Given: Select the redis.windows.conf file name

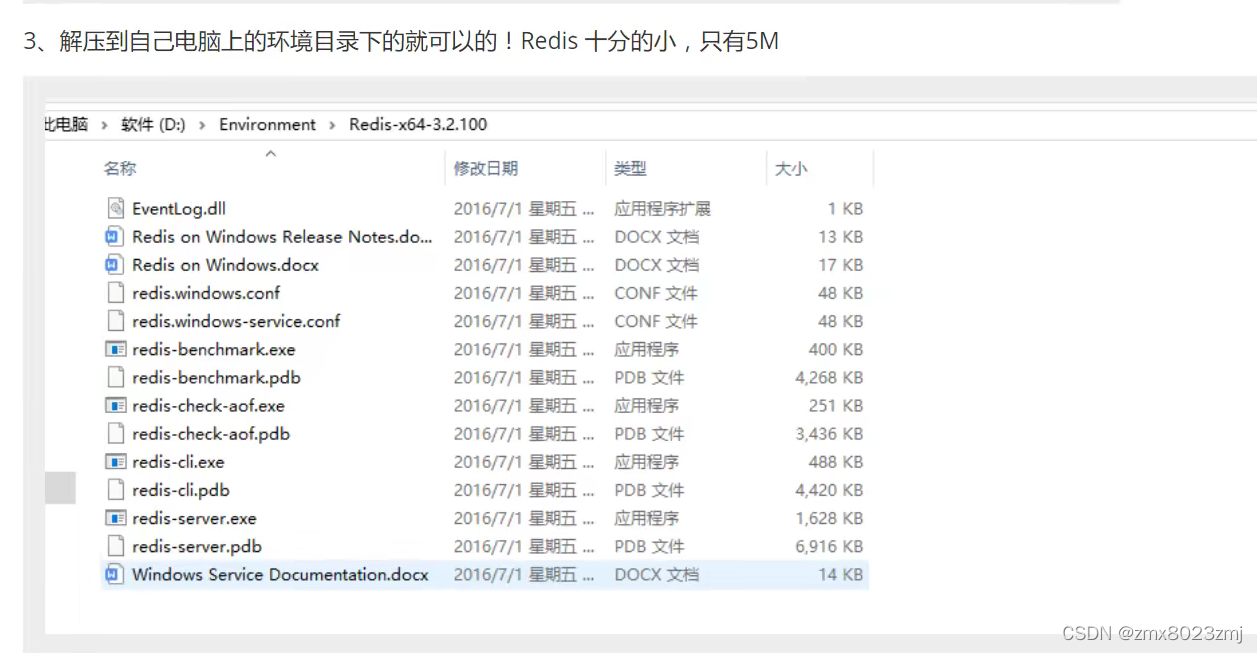Looking at the screenshot, I should click(206, 293).
